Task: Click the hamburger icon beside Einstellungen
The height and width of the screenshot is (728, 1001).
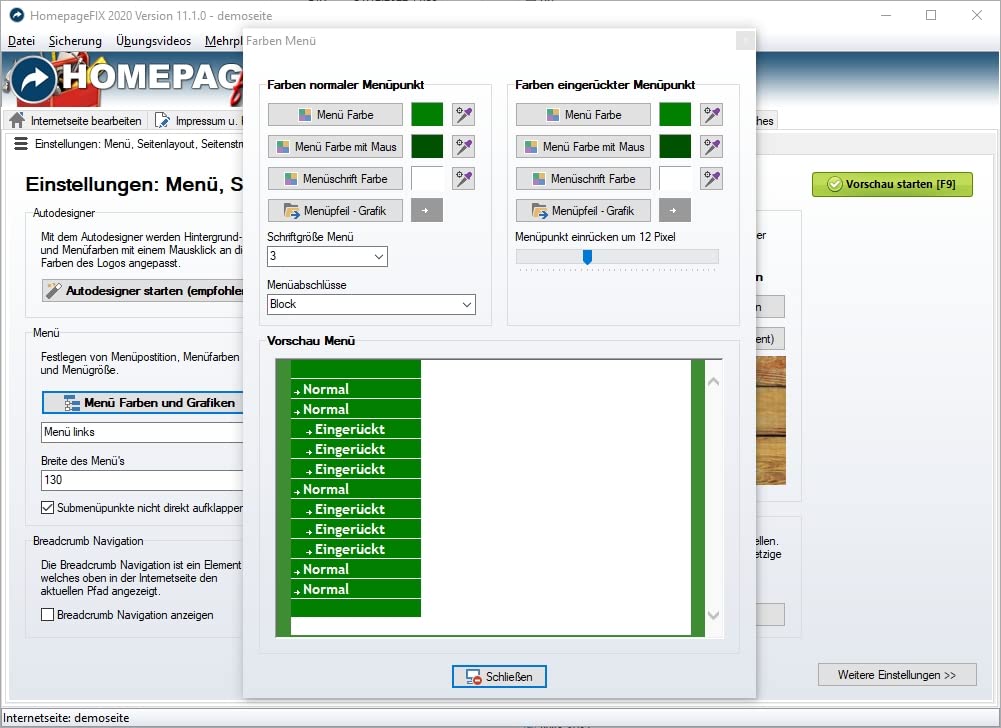Action: (21, 144)
